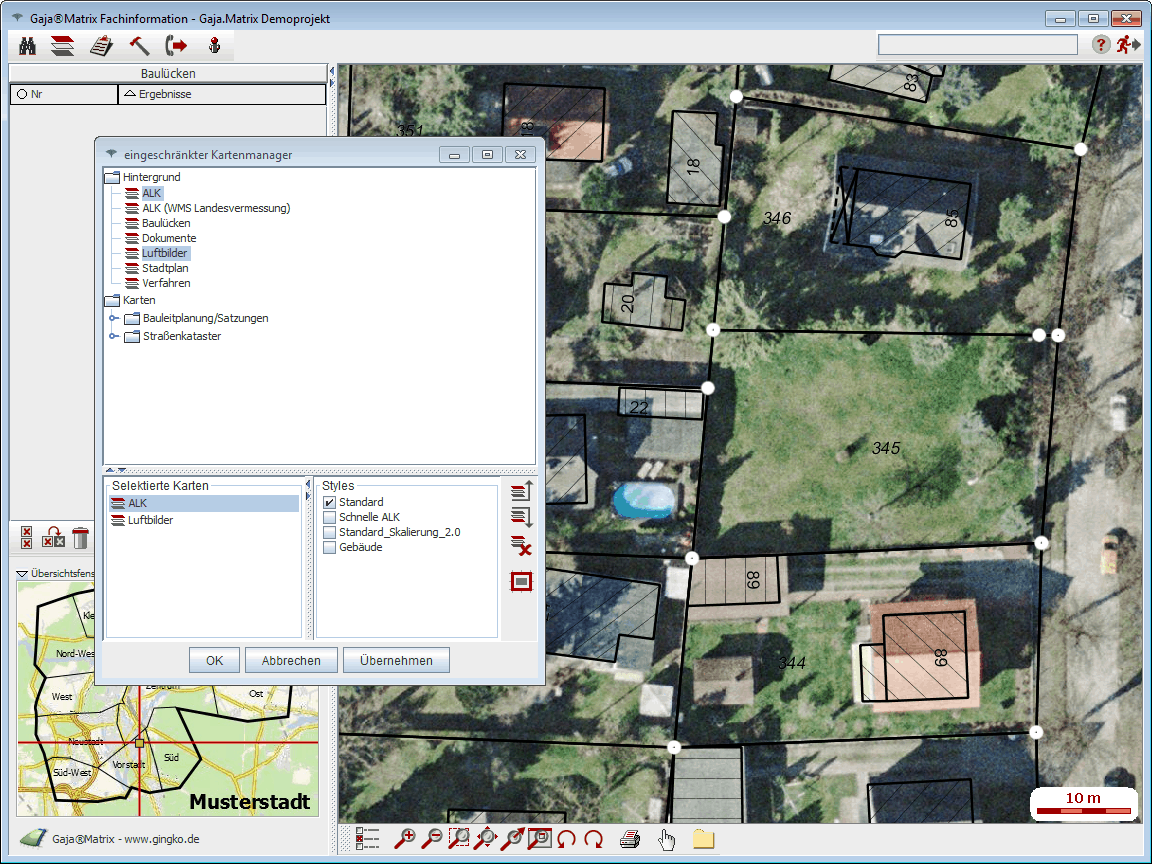
Task: Select Luftbilder in Selektierte Karten list
Action: [150, 520]
